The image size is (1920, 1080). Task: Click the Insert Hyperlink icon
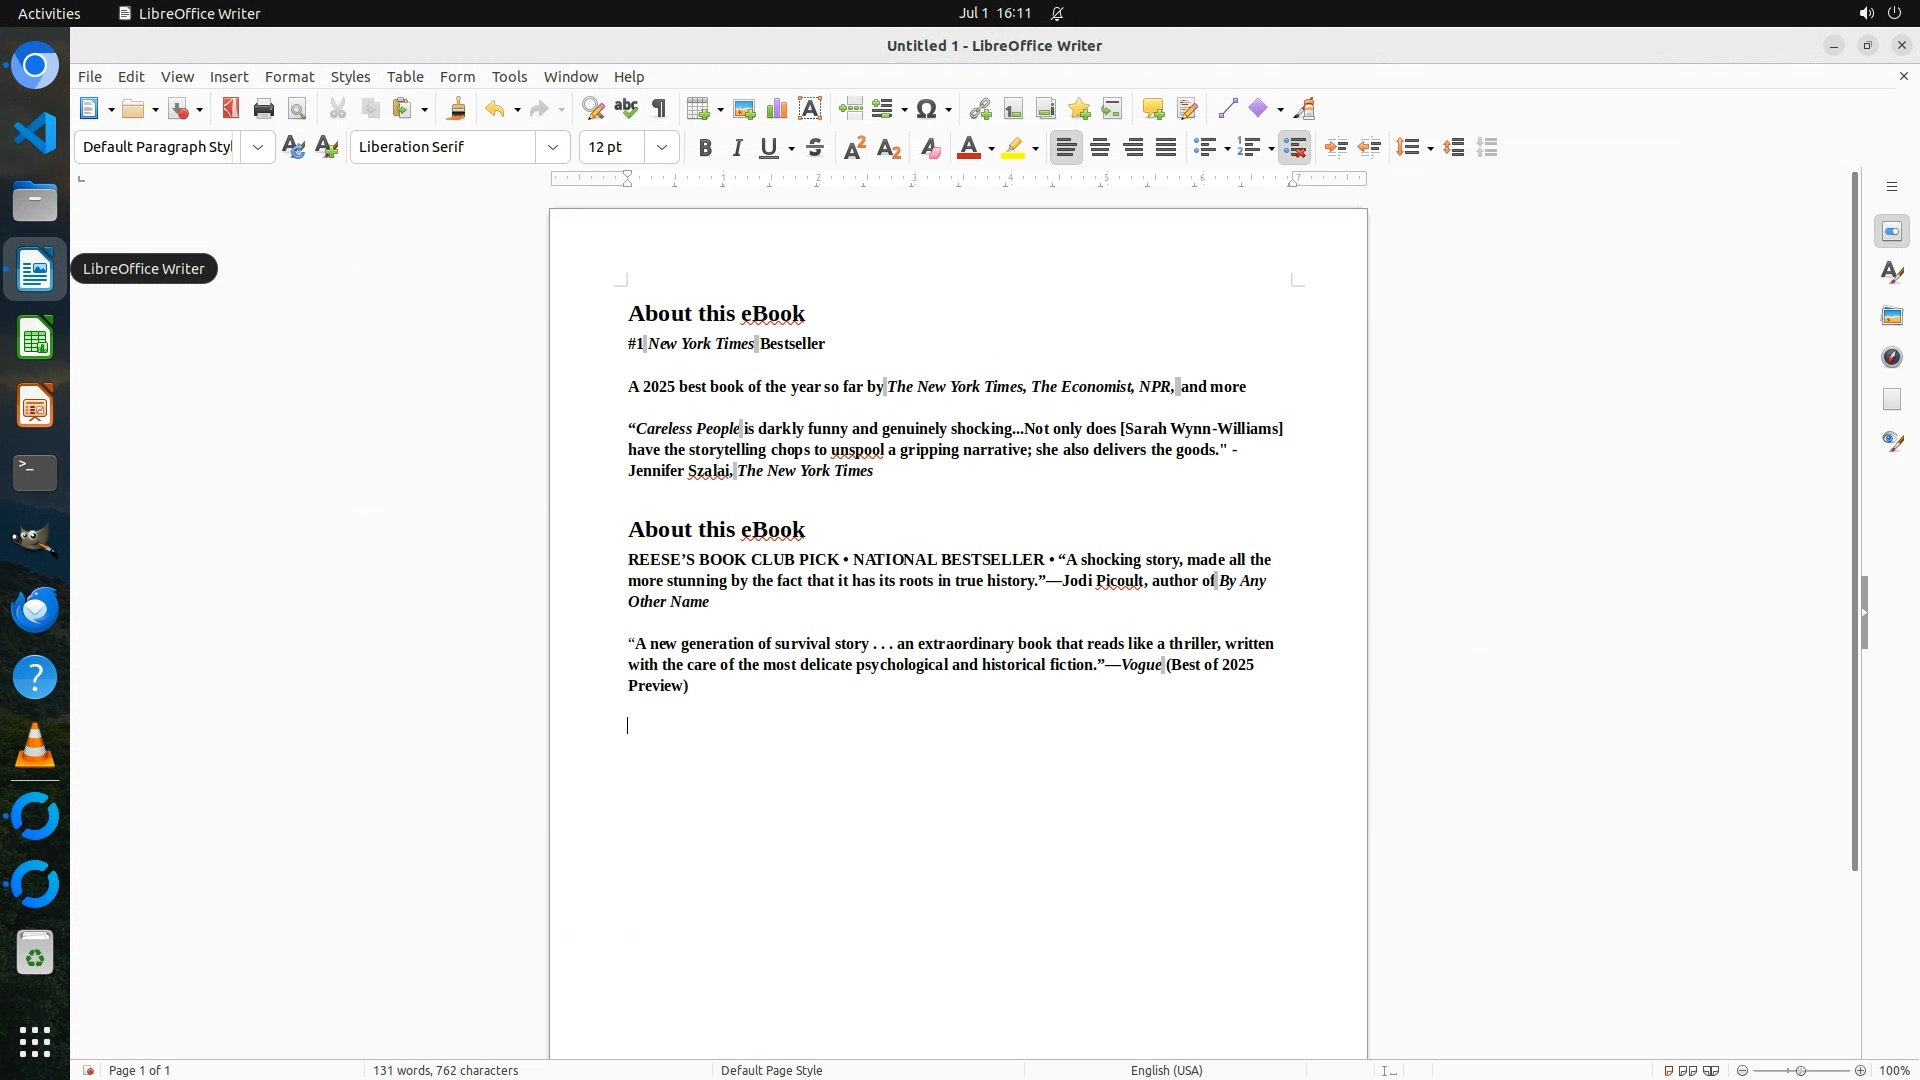[980, 109]
